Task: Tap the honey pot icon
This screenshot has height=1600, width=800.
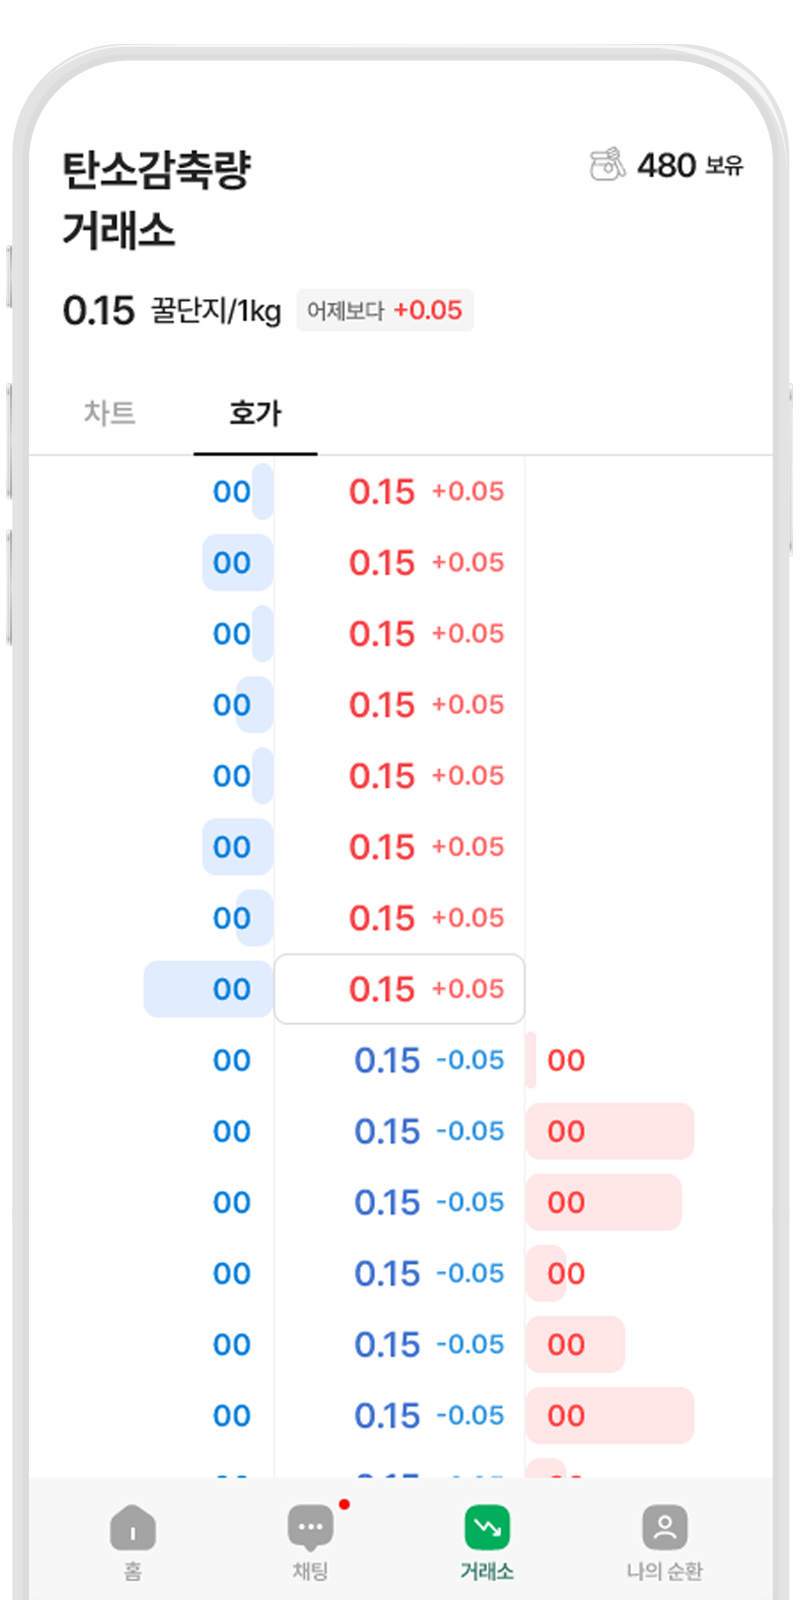Action: [607, 164]
